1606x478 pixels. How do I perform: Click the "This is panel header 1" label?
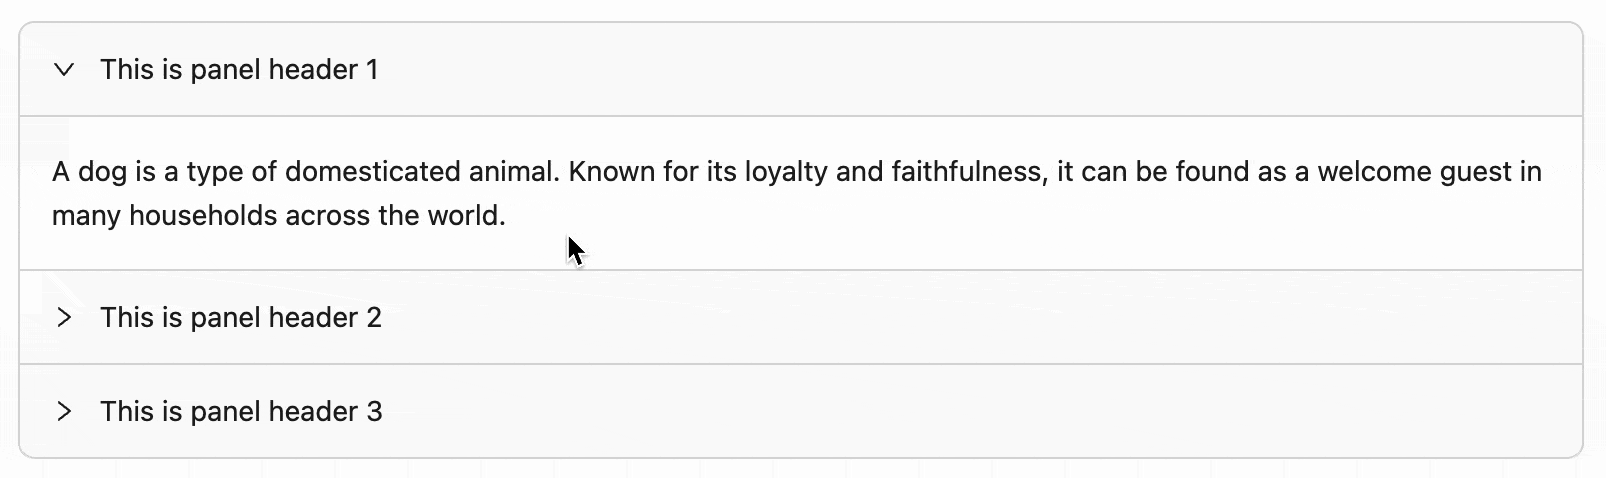(x=239, y=70)
